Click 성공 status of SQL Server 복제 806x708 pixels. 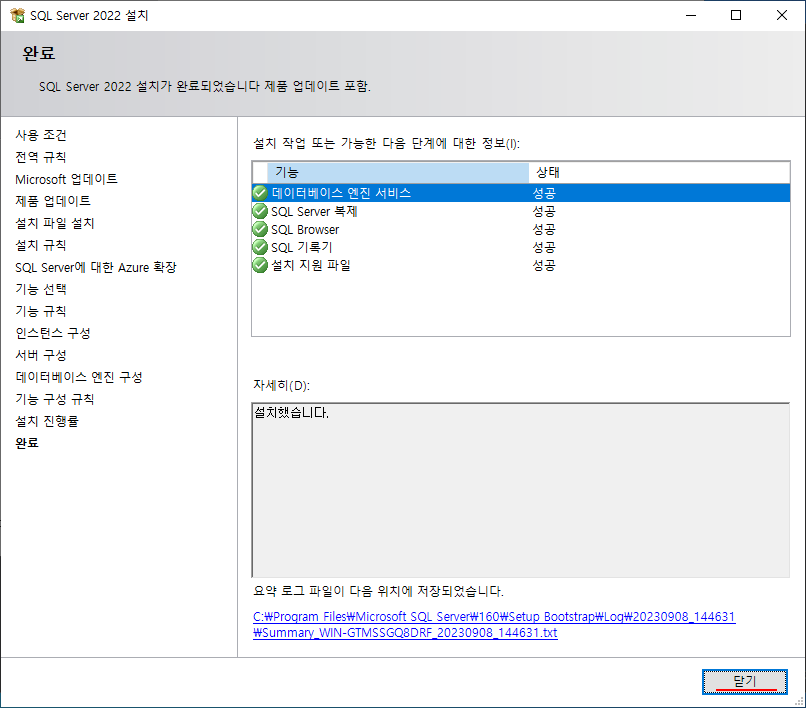pos(544,211)
